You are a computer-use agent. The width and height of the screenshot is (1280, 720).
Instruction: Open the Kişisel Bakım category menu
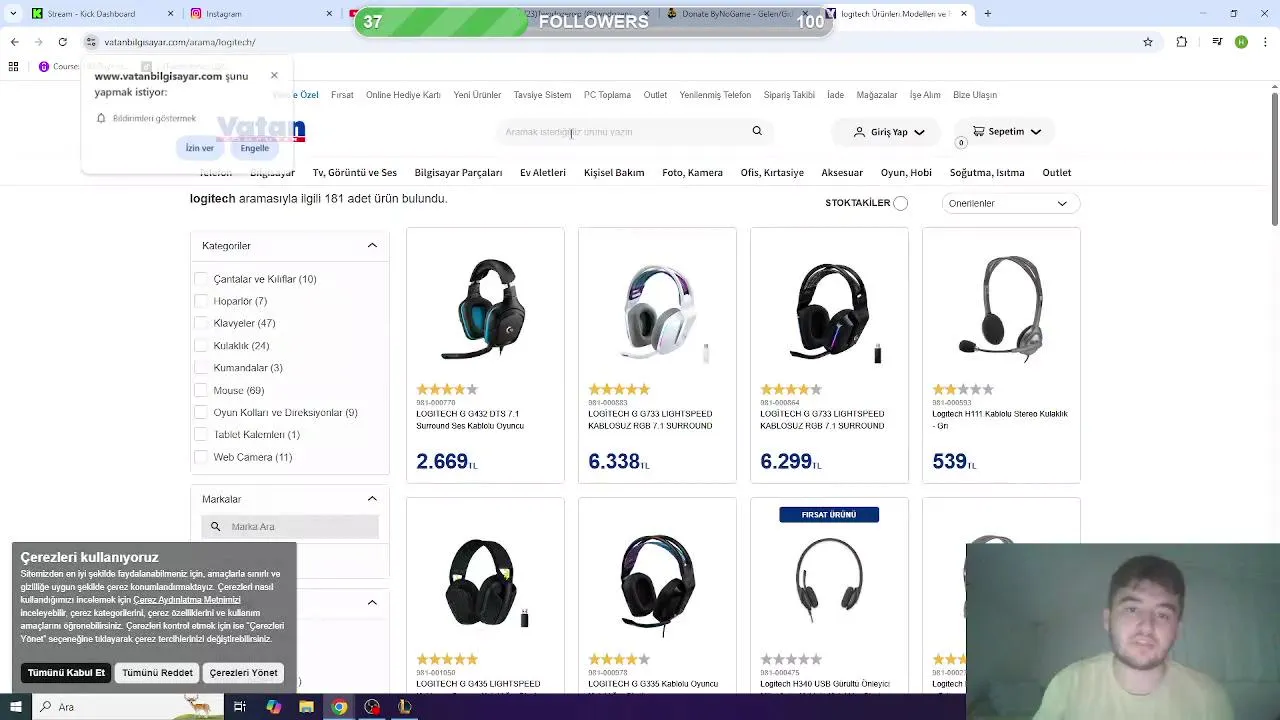tap(614, 172)
